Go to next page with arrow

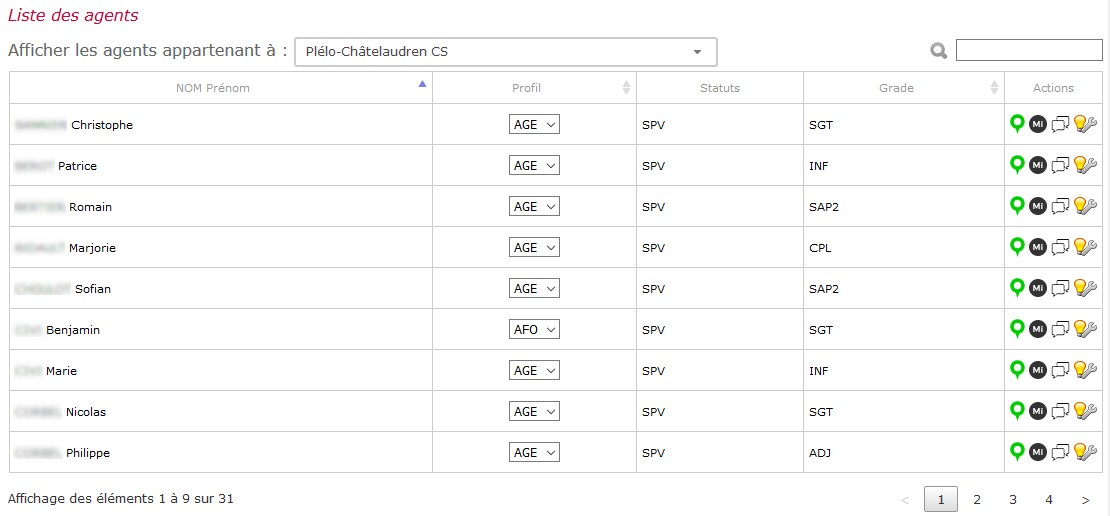(x=1086, y=500)
